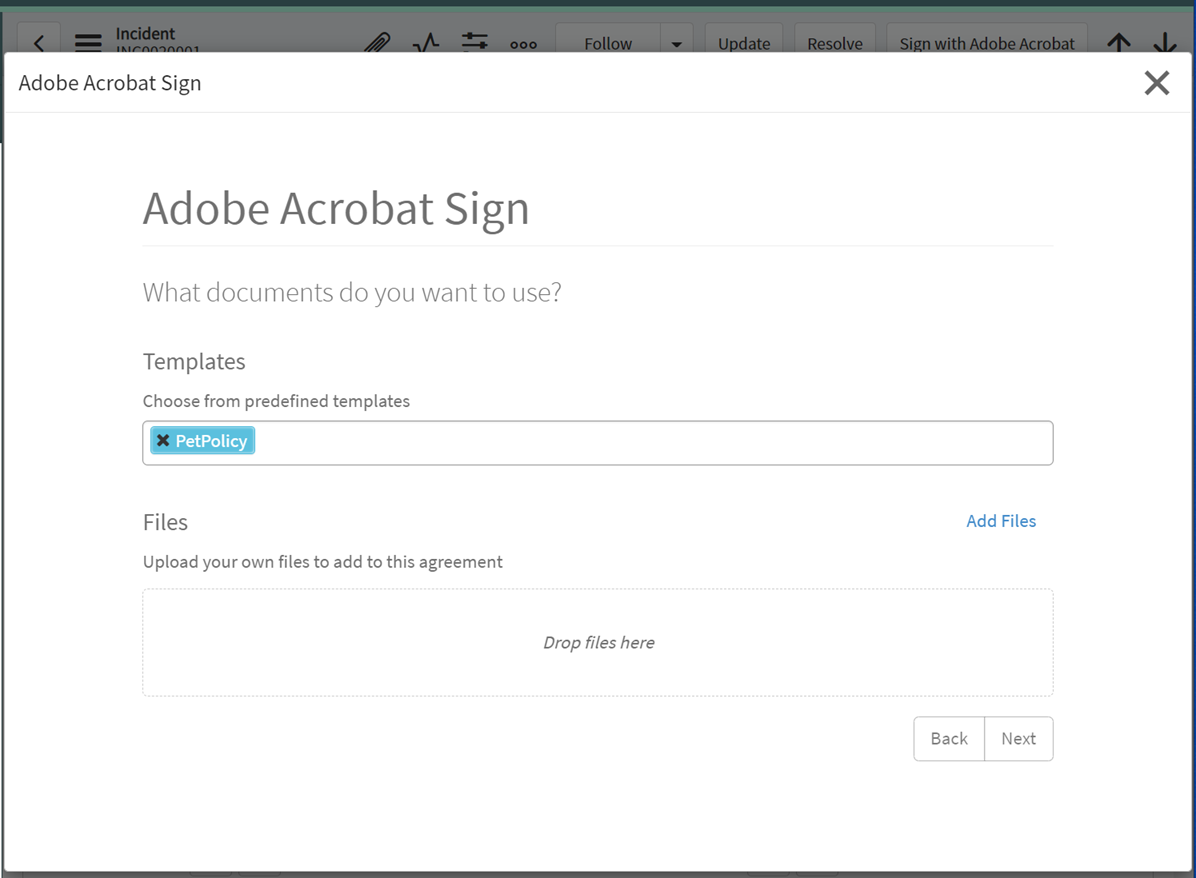The height and width of the screenshot is (878, 1196).
Task: Navigate to previous record with up arrow
Action: pyautogui.click(x=1119, y=43)
